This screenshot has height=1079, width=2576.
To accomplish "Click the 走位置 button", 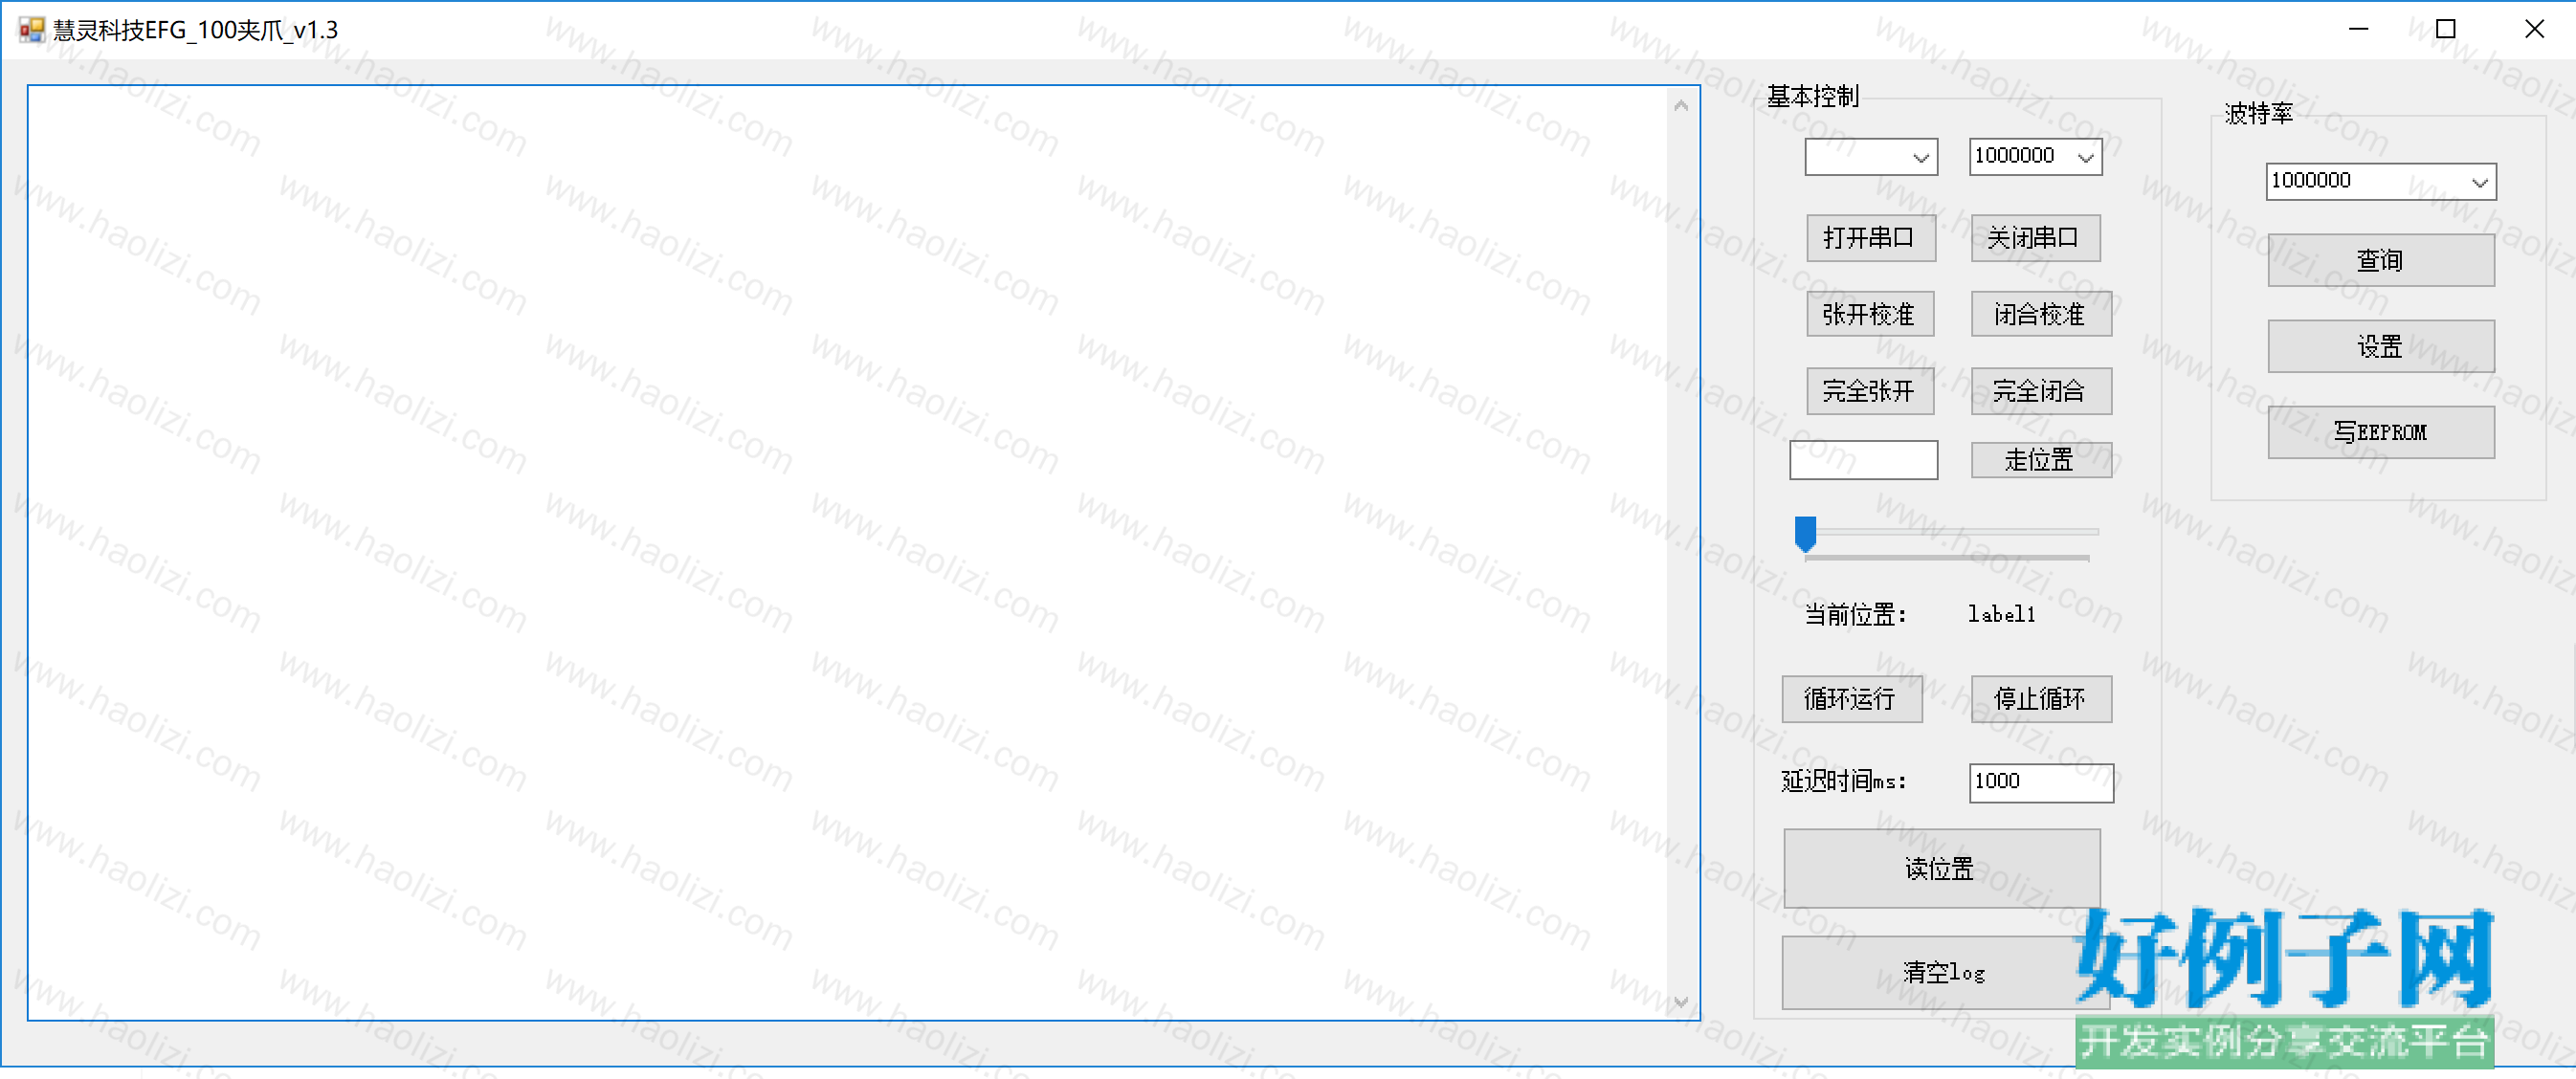I will coord(2041,460).
